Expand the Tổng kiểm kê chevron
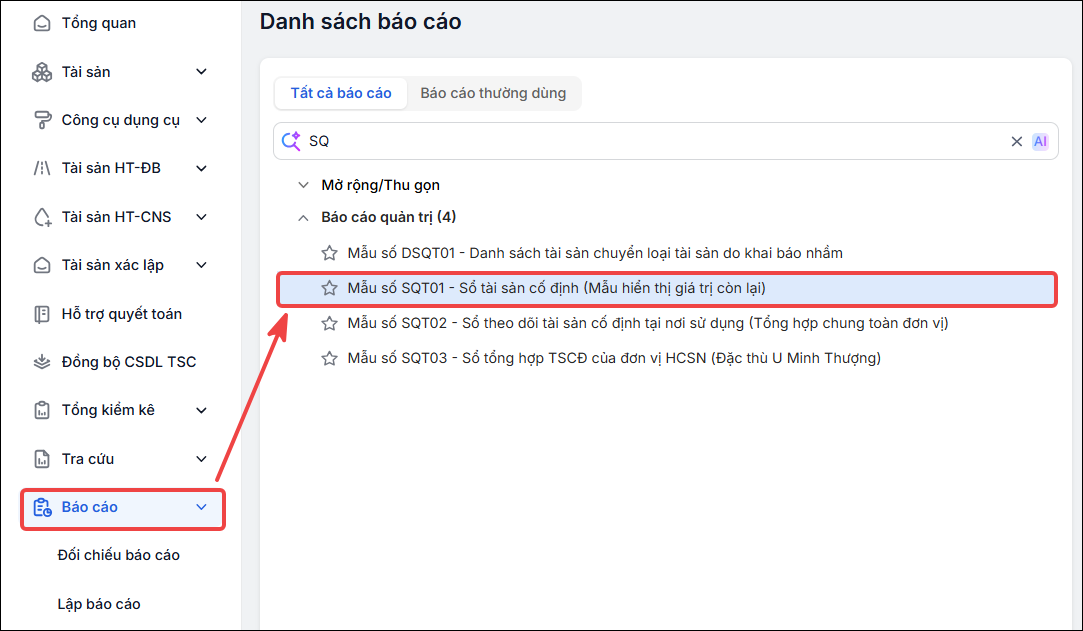 click(201, 410)
